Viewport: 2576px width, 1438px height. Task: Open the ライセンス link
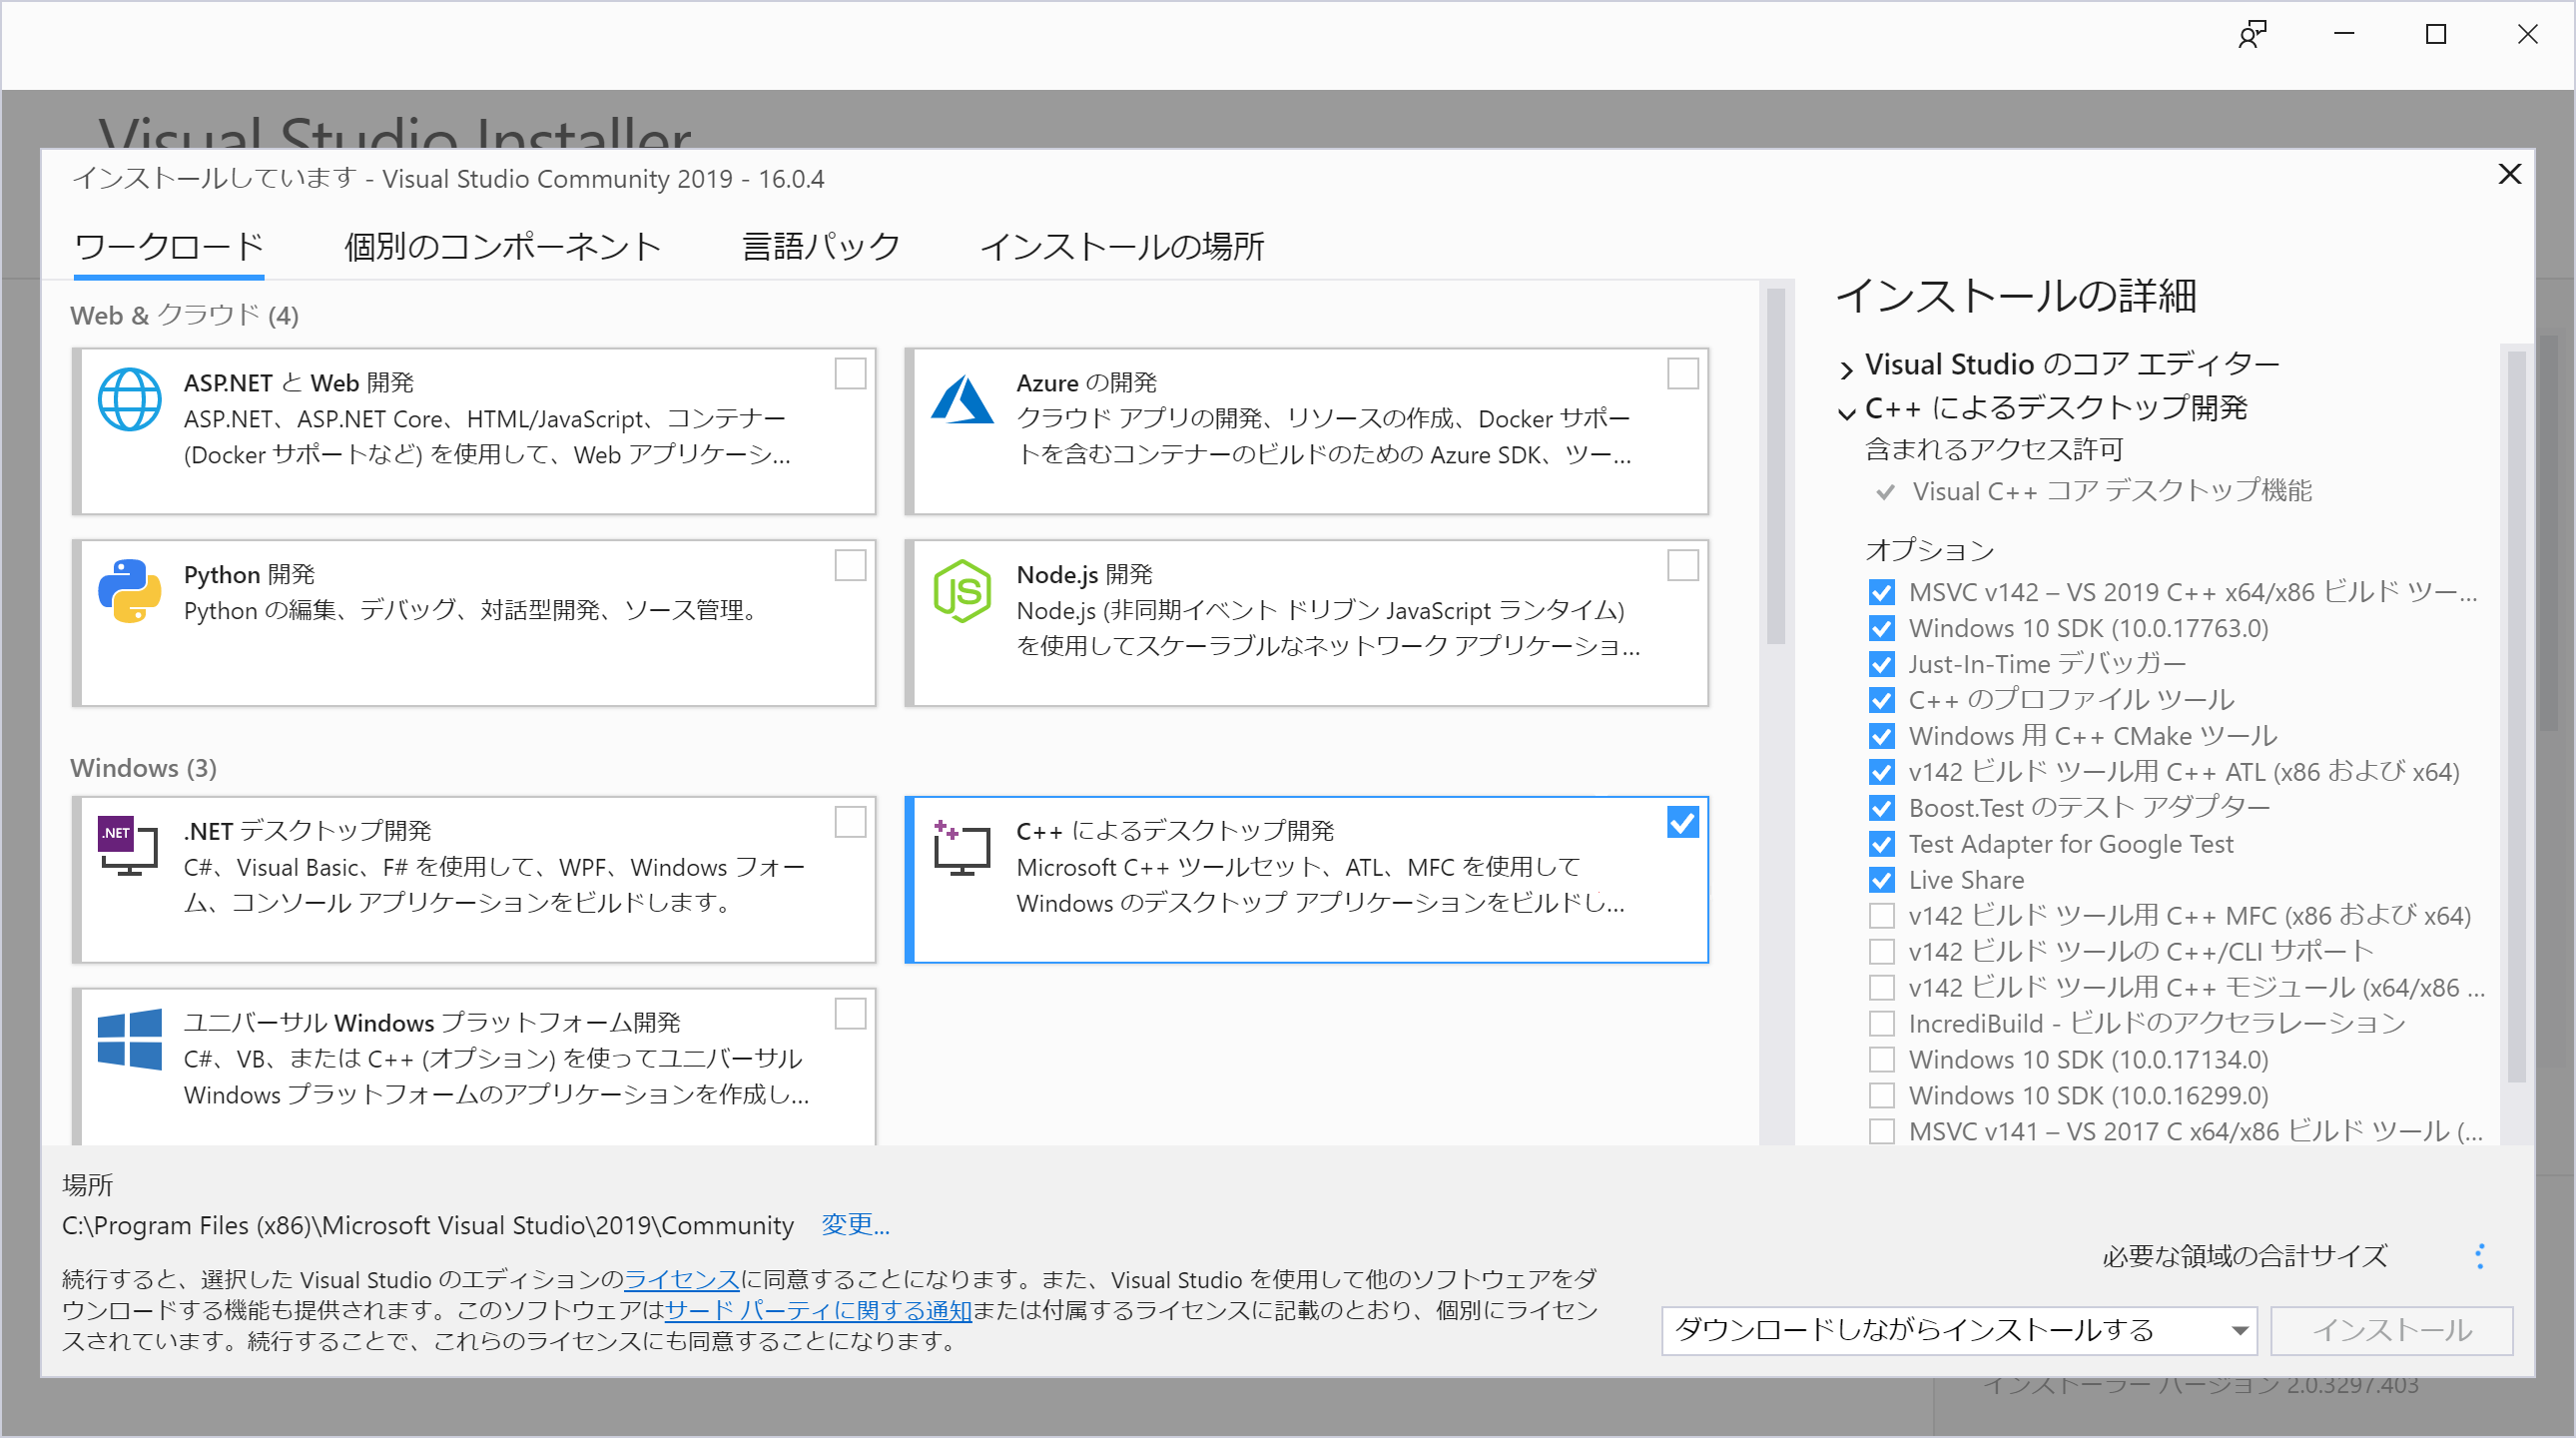681,1279
